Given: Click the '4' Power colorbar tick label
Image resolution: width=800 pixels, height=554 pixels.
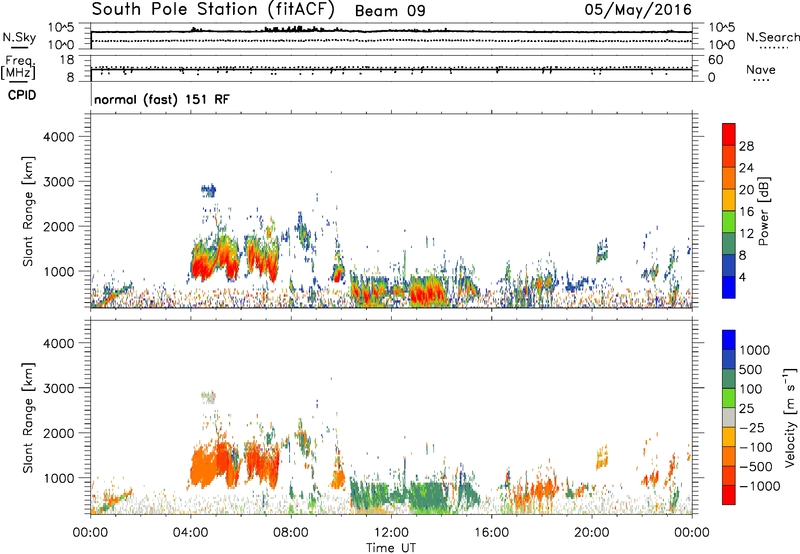Looking at the screenshot, I should (x=743, y=278).
